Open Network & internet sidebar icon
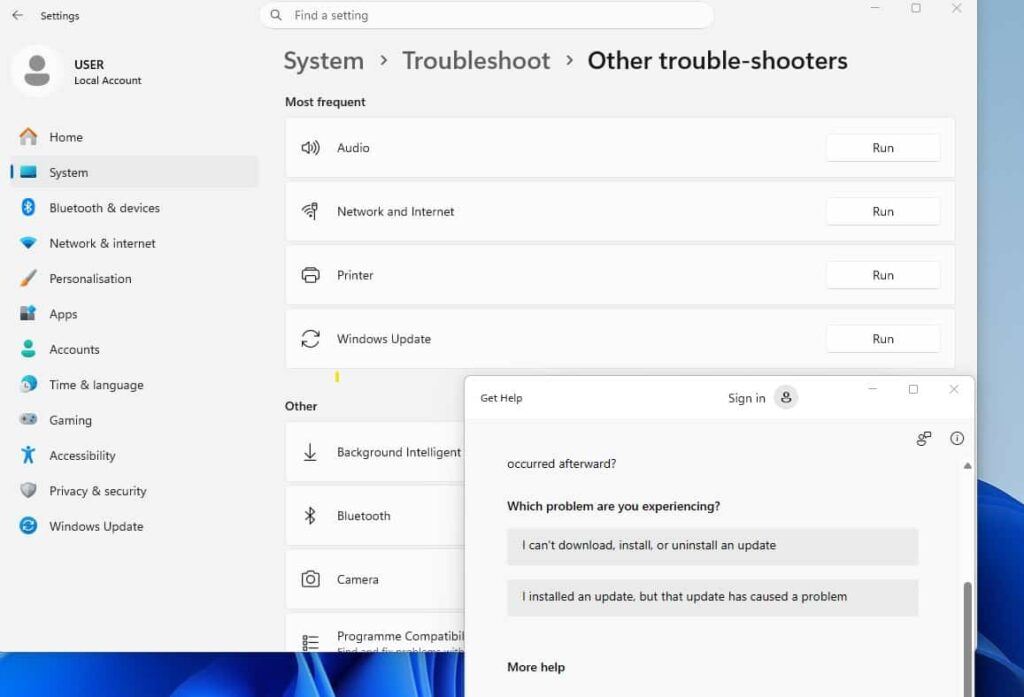Image resolution: width=1024 pixels, height=697 pixels. tap(28, 243)
